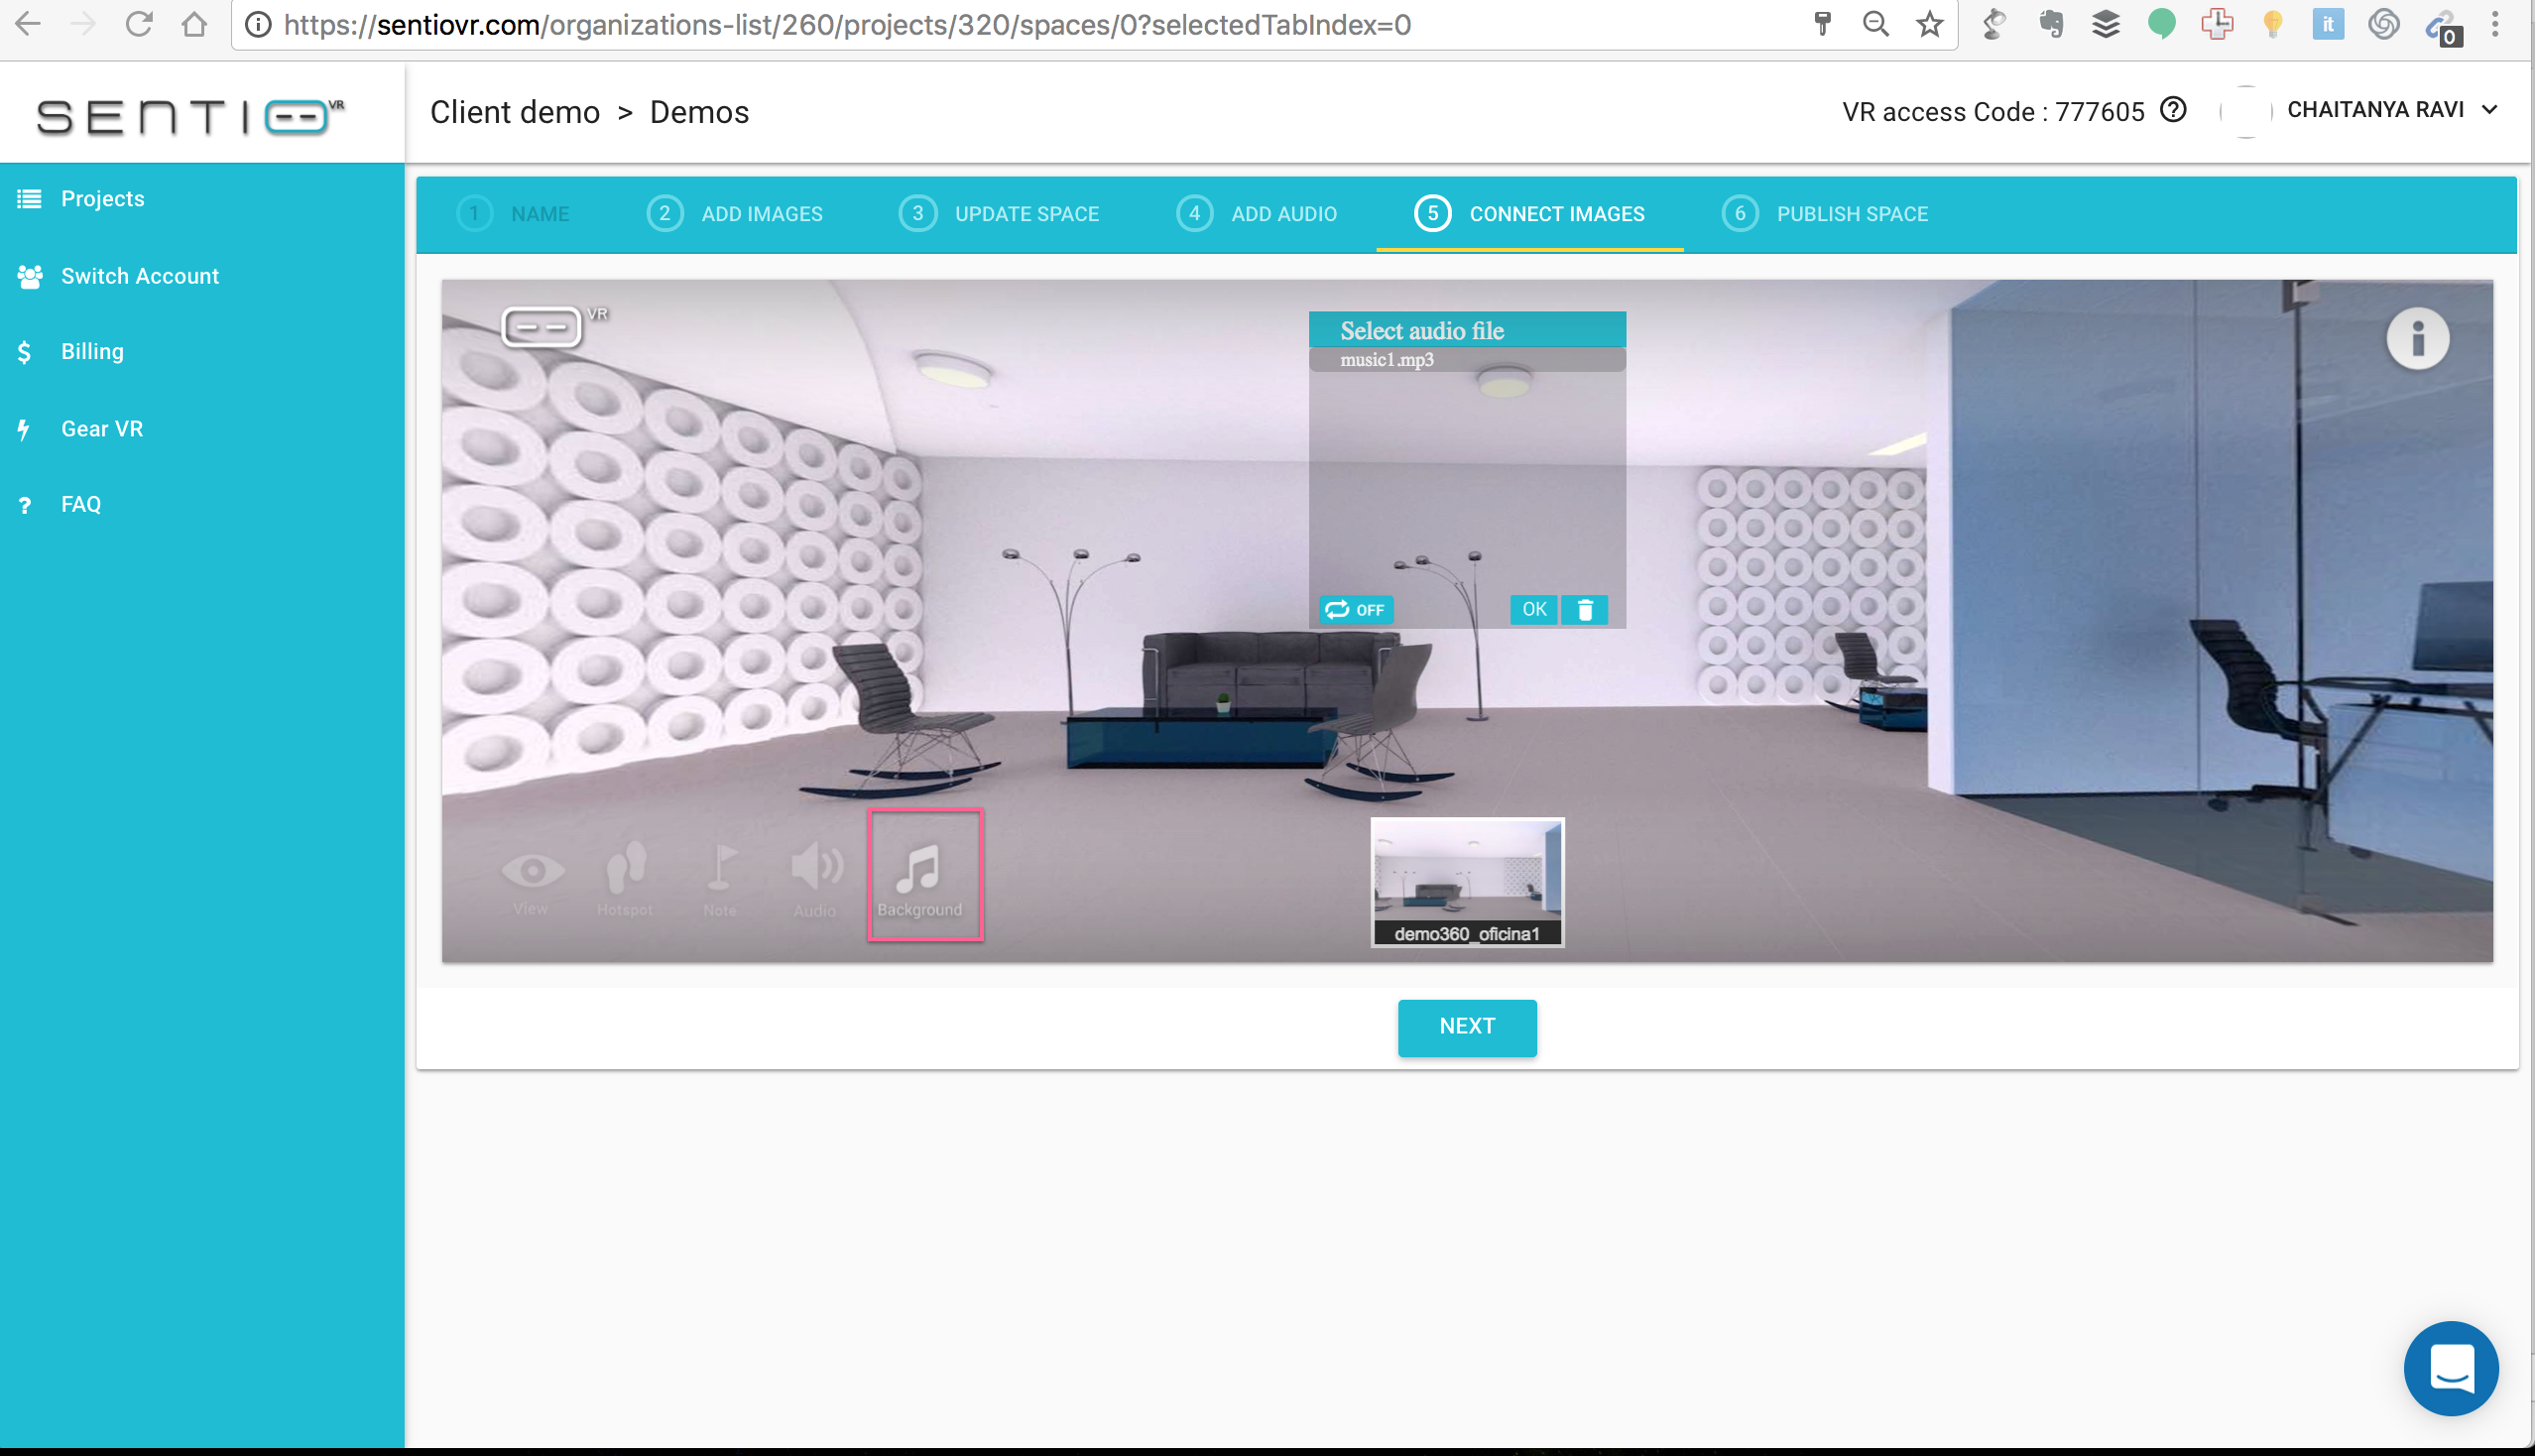Image resolution: width=2535 pixels, height=1456 pixels.
Task: Select the Hotspot footprints tool
Action: coord(625,878)
